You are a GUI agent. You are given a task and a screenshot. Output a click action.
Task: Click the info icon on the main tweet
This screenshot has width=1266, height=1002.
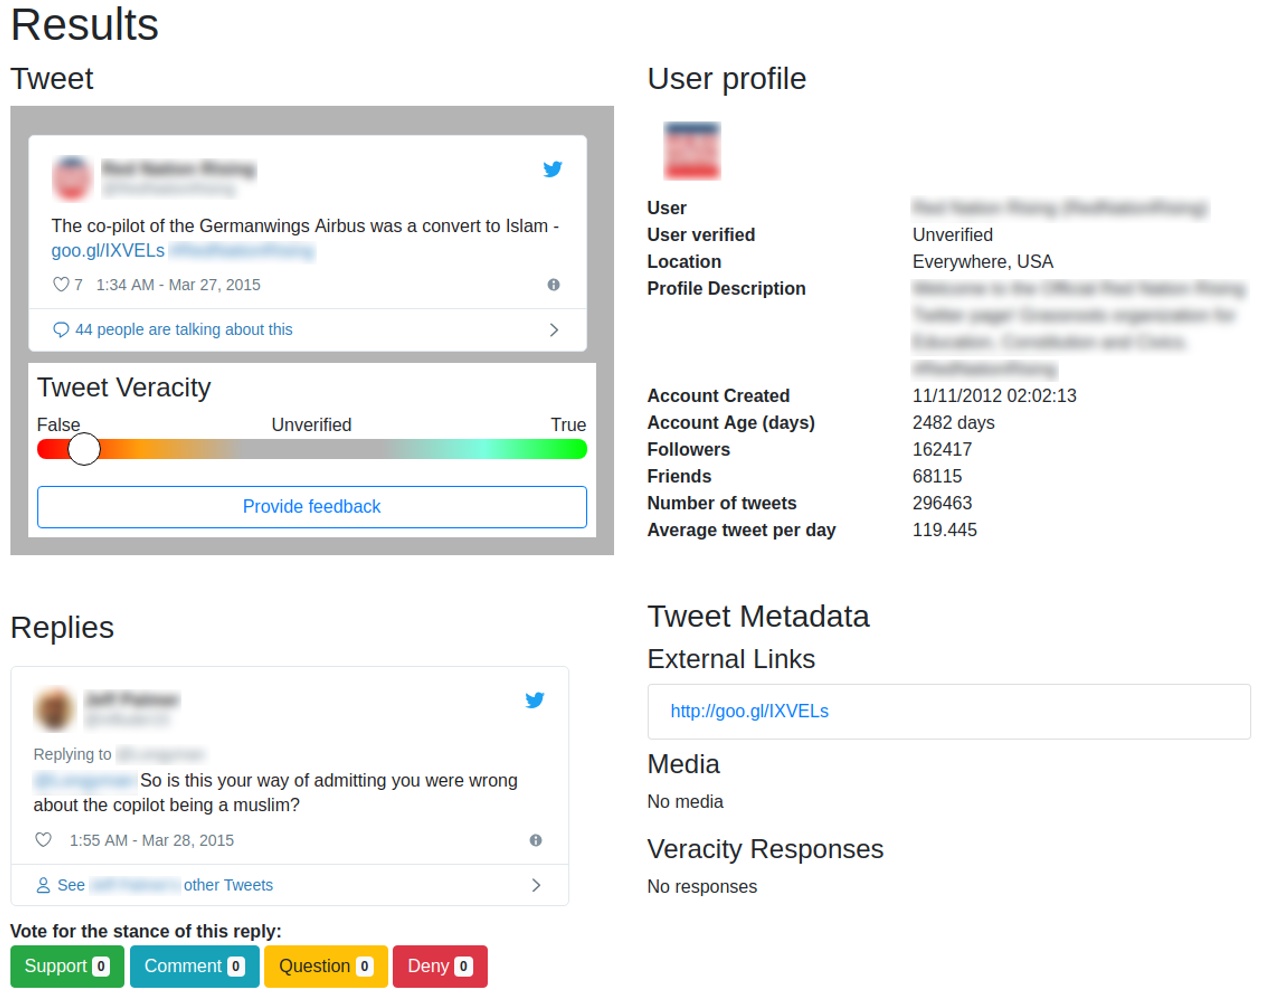tap(553, 284)
